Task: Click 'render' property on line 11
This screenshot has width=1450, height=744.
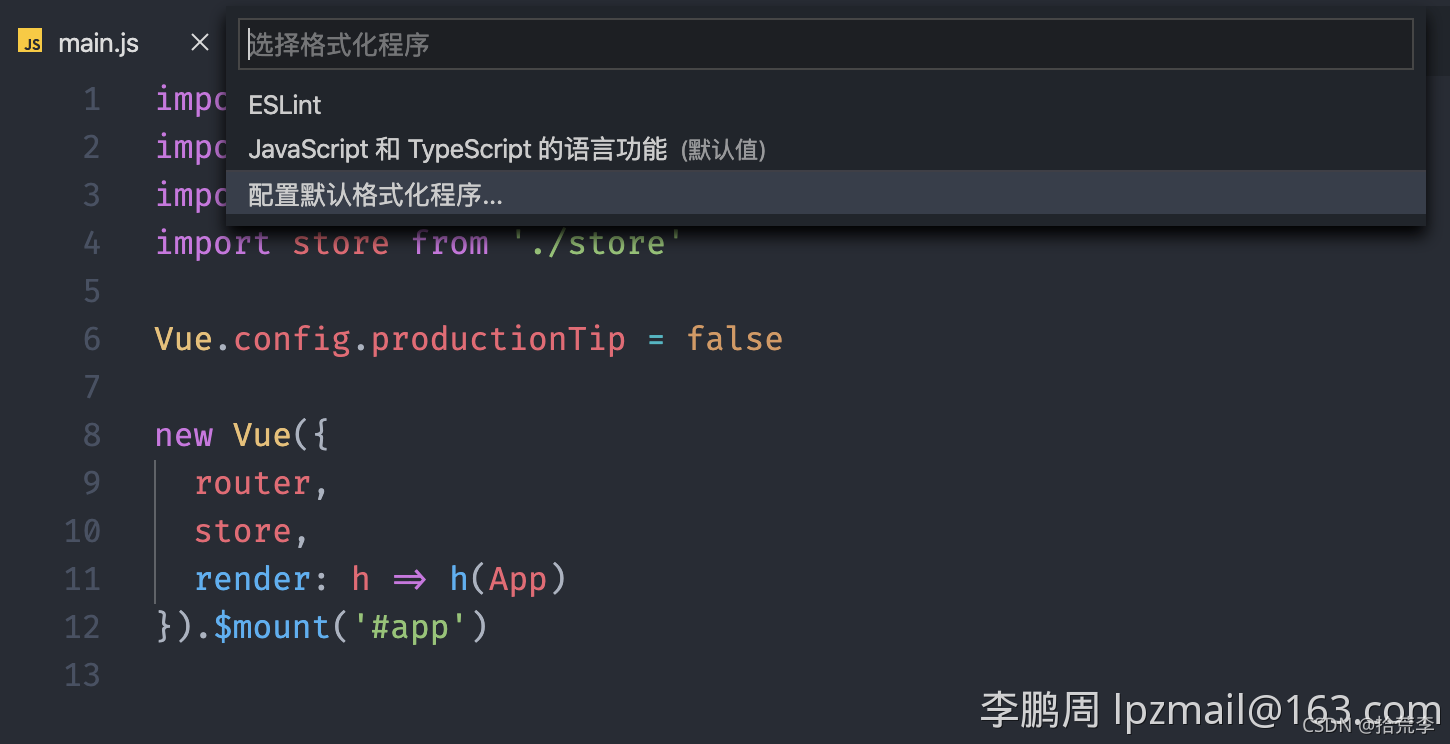Action: click(253, 579)
